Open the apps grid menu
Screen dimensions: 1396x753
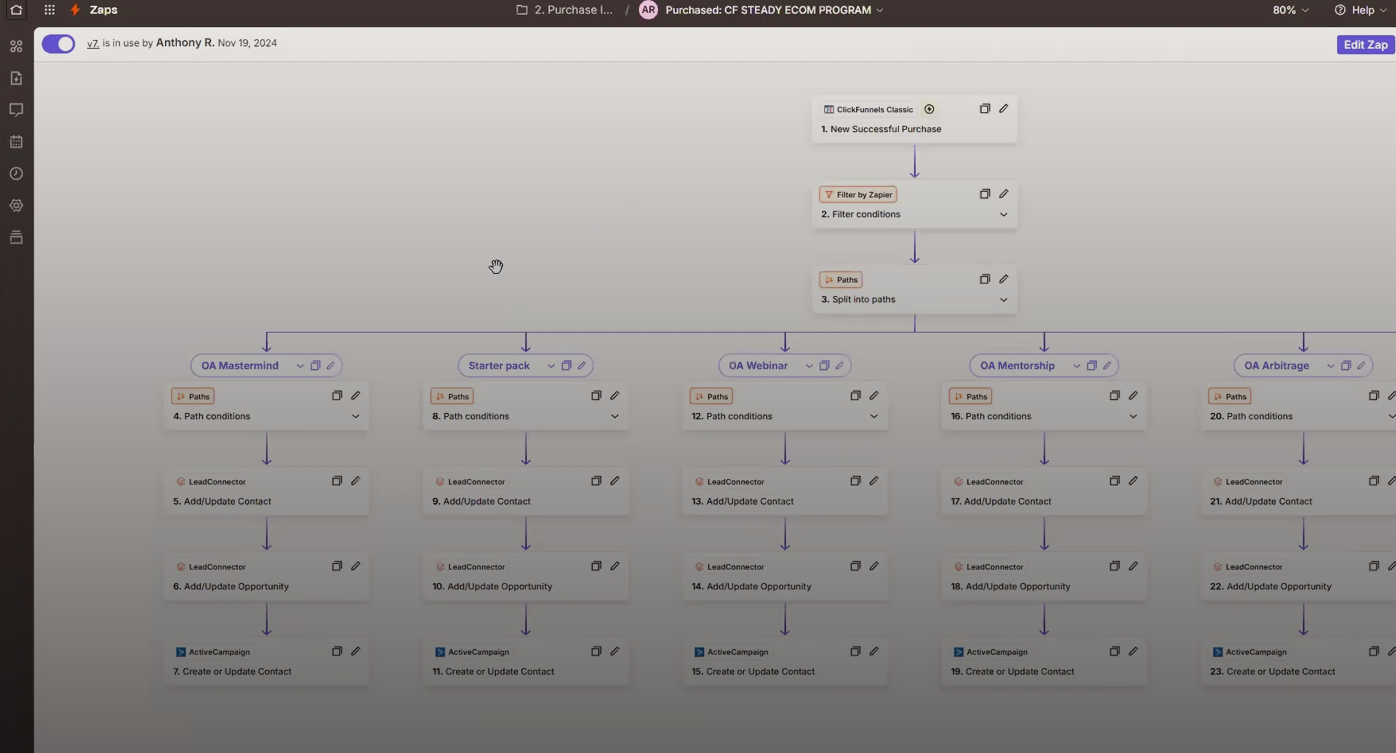point(49,10)
